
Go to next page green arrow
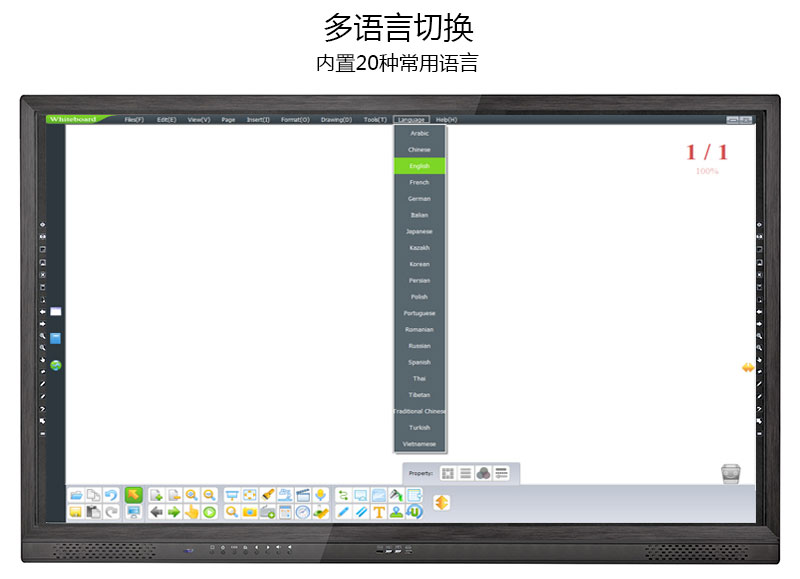click(x=174, y=512)
